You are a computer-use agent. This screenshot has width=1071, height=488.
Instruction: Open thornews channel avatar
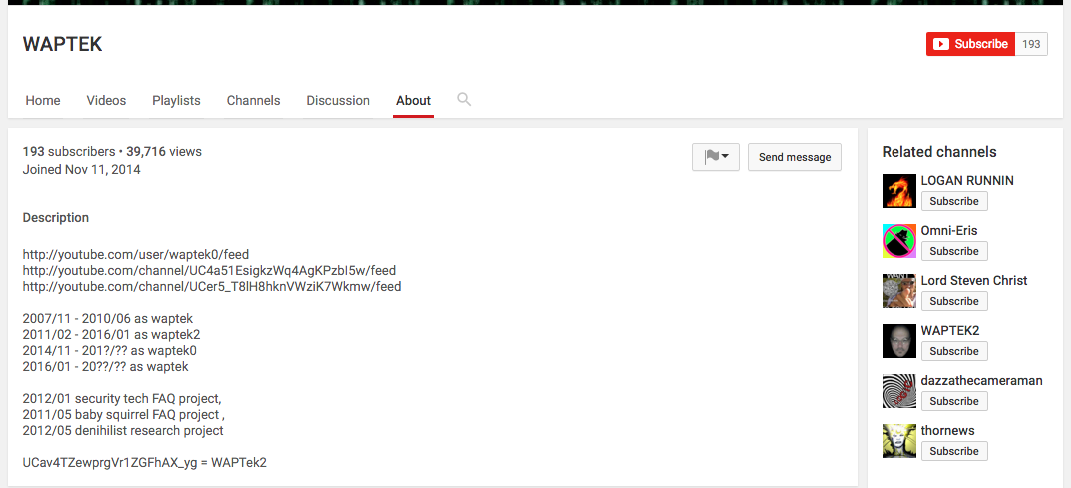click(x=899, y=441)
